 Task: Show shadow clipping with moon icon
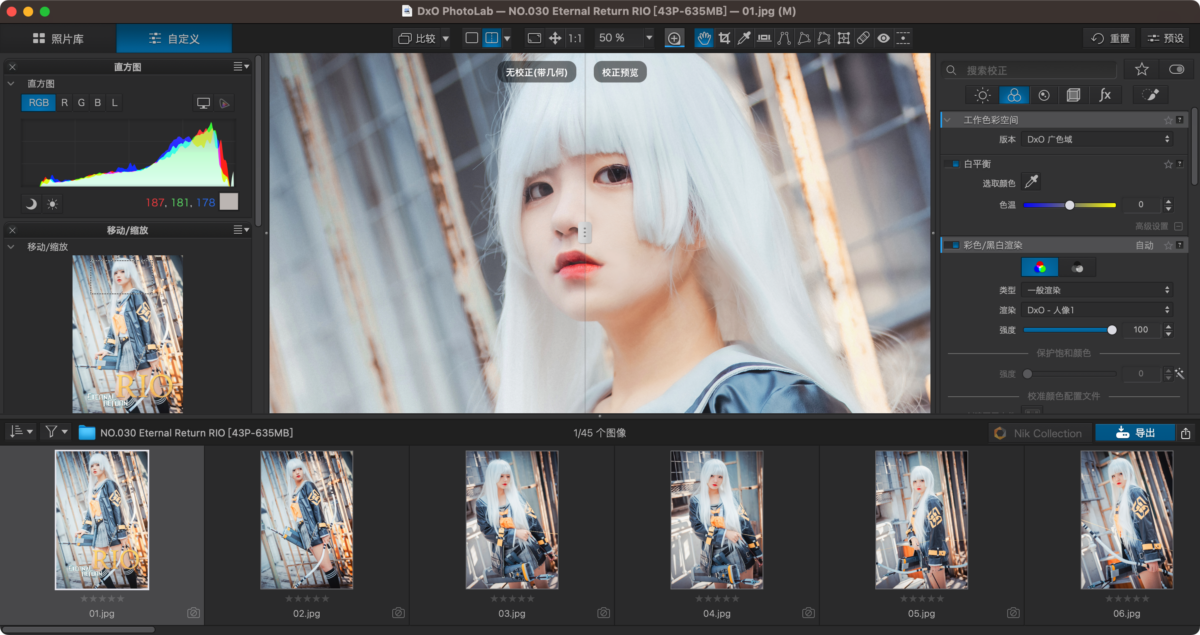tap(31, 203)
